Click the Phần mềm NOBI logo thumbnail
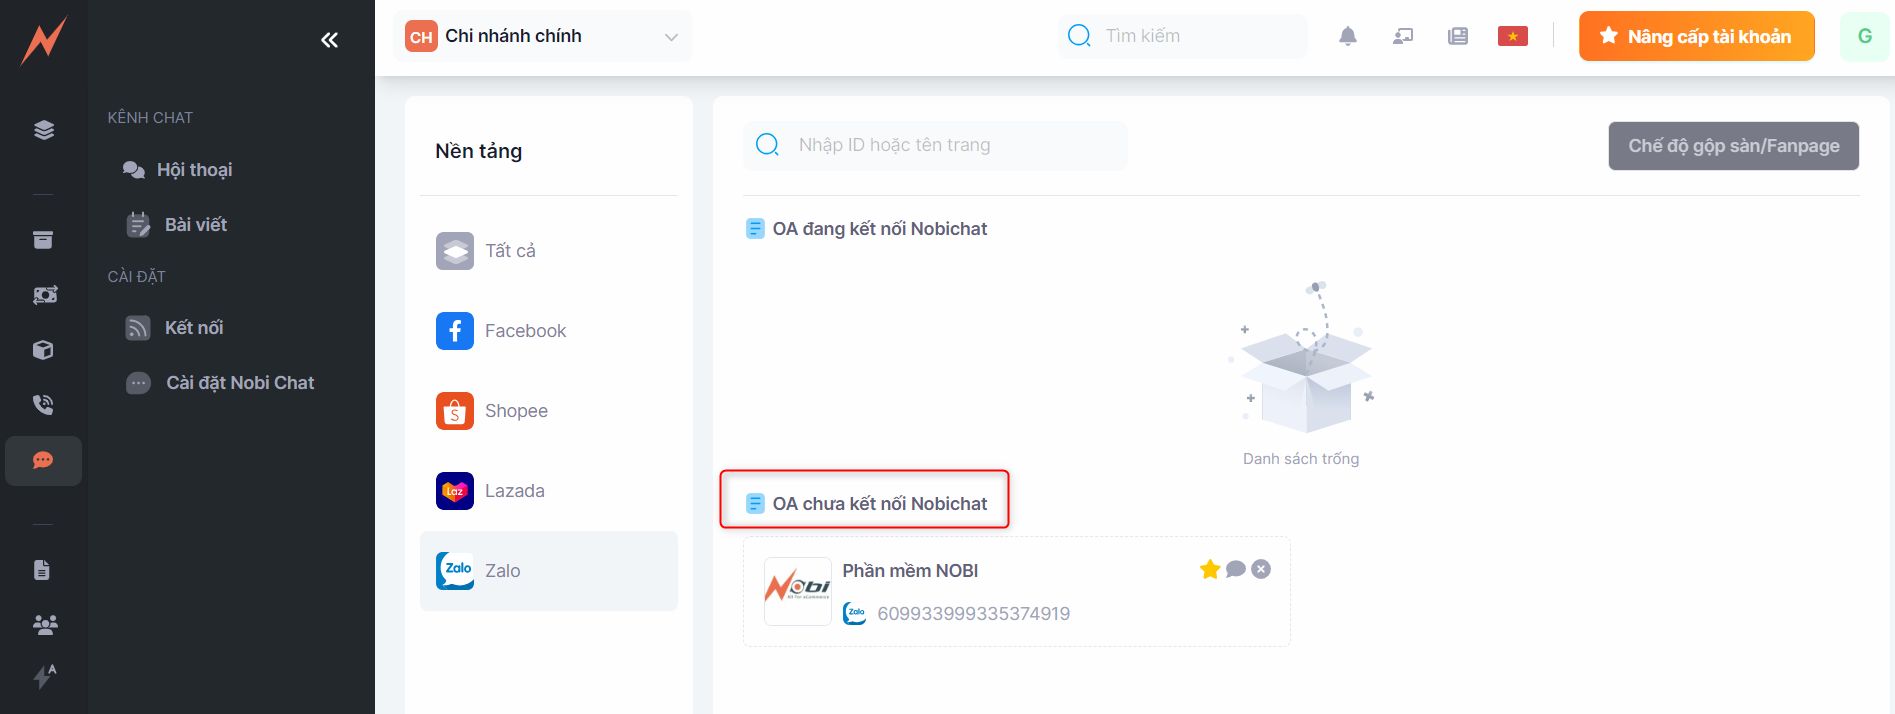 click(x=798, y=591)
